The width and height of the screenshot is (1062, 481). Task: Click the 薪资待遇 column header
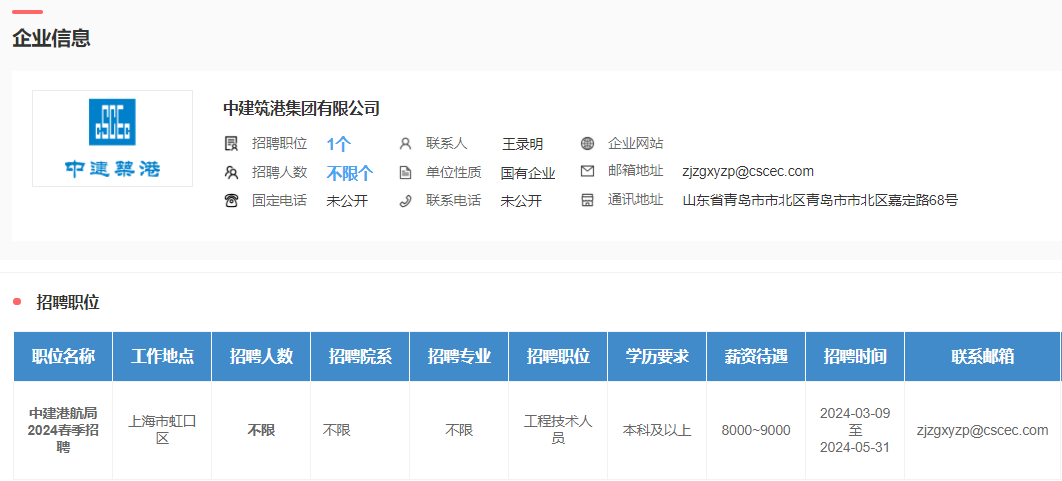pyautogui.click(x=756, y=356)
